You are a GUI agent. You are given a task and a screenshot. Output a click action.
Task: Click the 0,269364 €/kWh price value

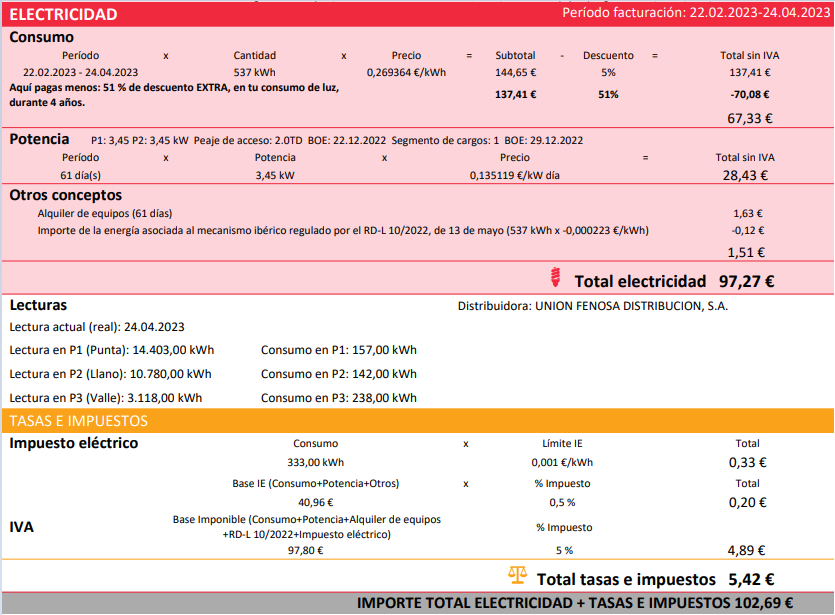pyautogui.click(x=406, y=72)
